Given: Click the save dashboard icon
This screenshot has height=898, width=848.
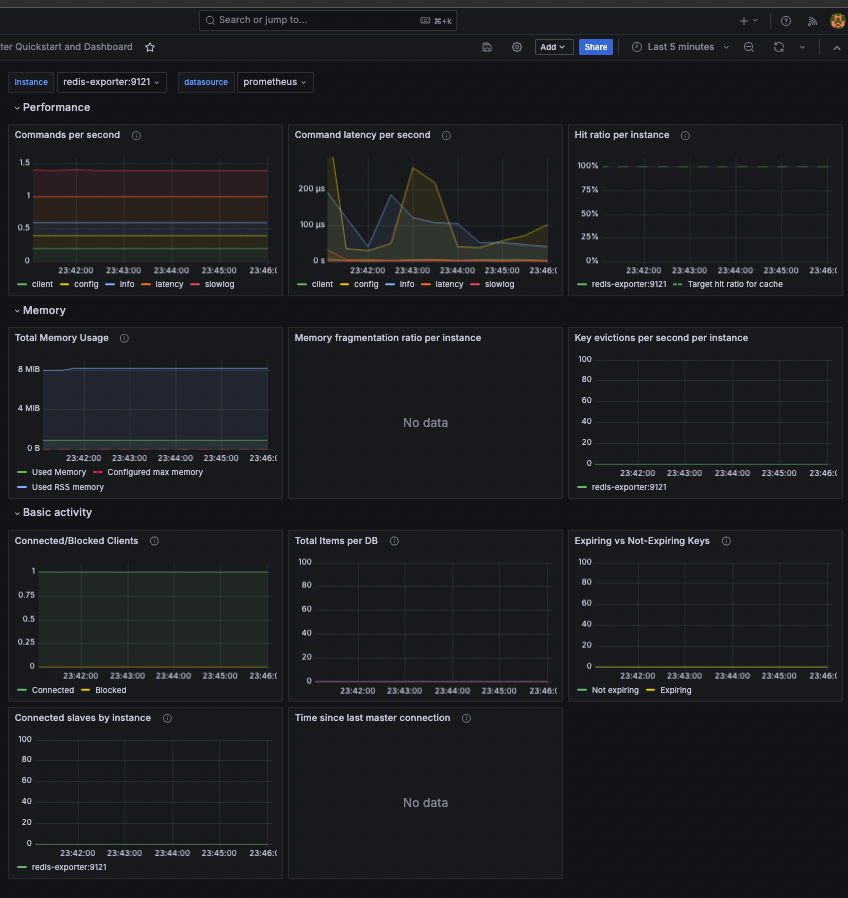Looking at the screenshot, I should click(x=487, y=48).
